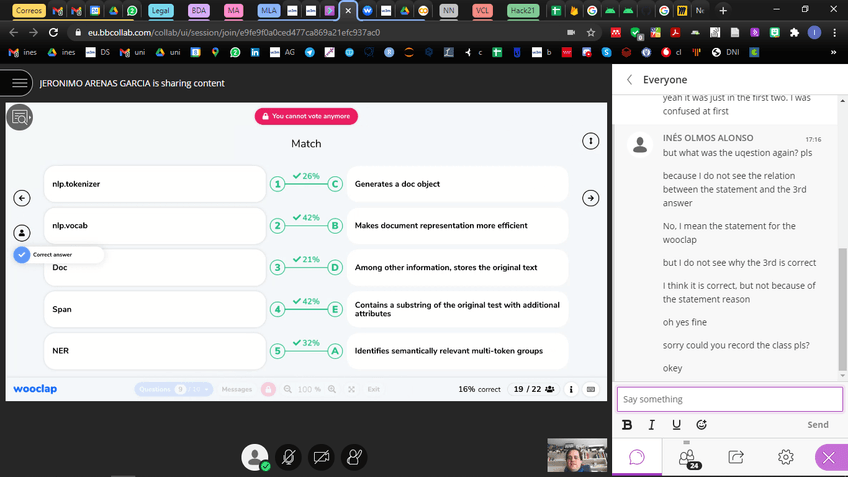This screenshot has height=477, width=848.
Task: Click the 19 / 22 participants counter
Action: tap(534, 389)
